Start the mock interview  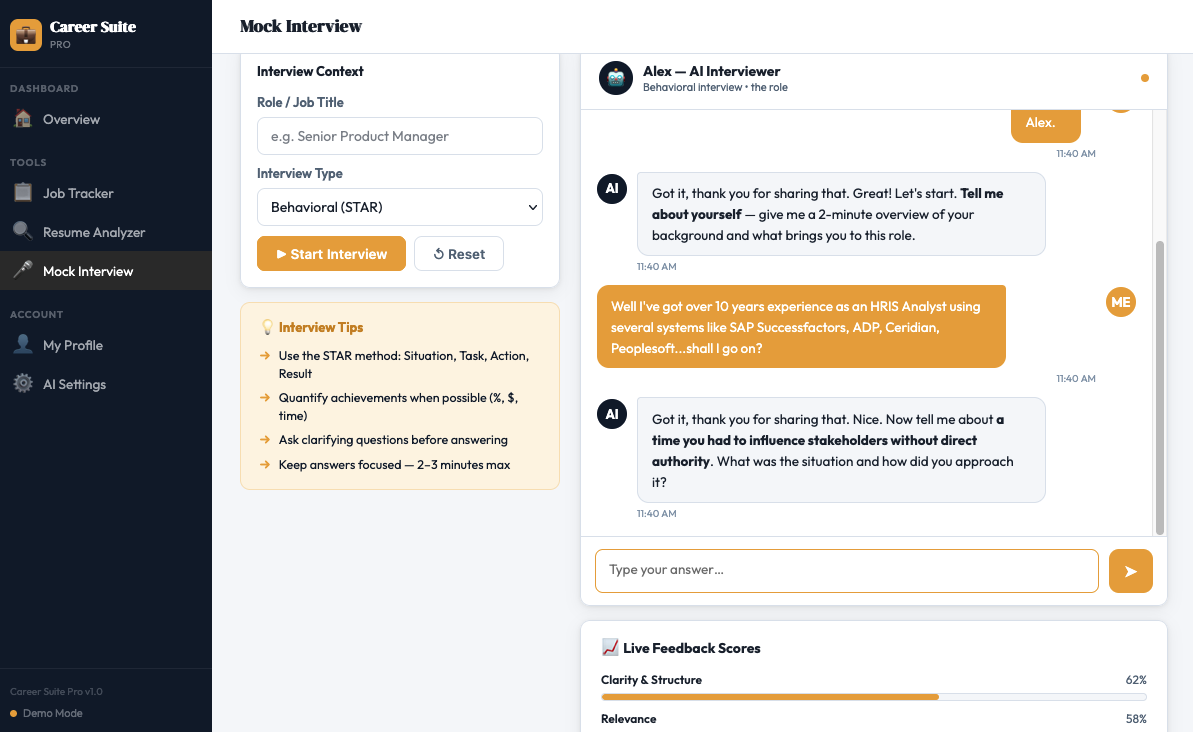click(331, 253)
